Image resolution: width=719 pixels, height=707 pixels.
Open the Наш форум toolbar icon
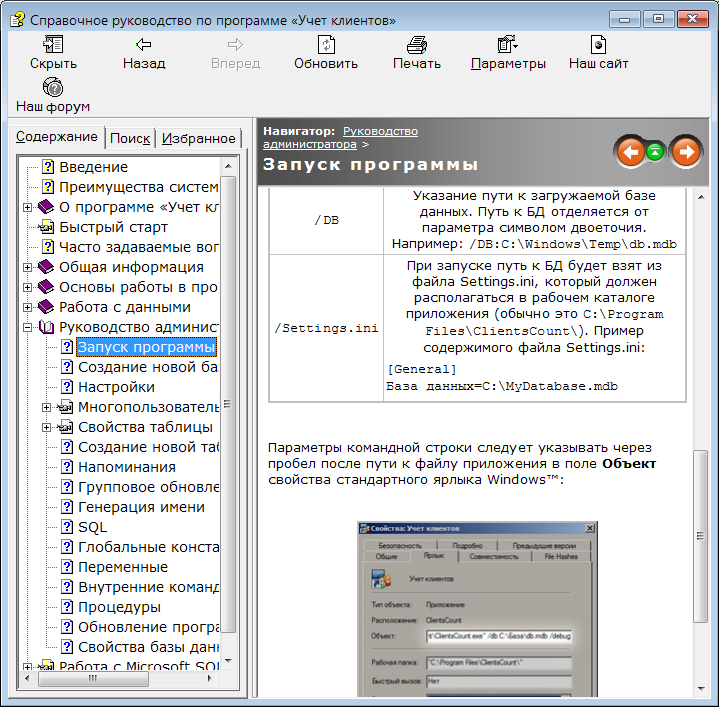[x=53, y=88]
